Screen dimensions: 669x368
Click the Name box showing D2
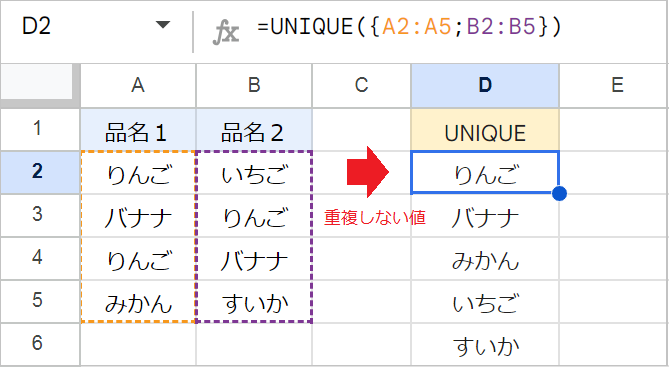click(96, 27)
